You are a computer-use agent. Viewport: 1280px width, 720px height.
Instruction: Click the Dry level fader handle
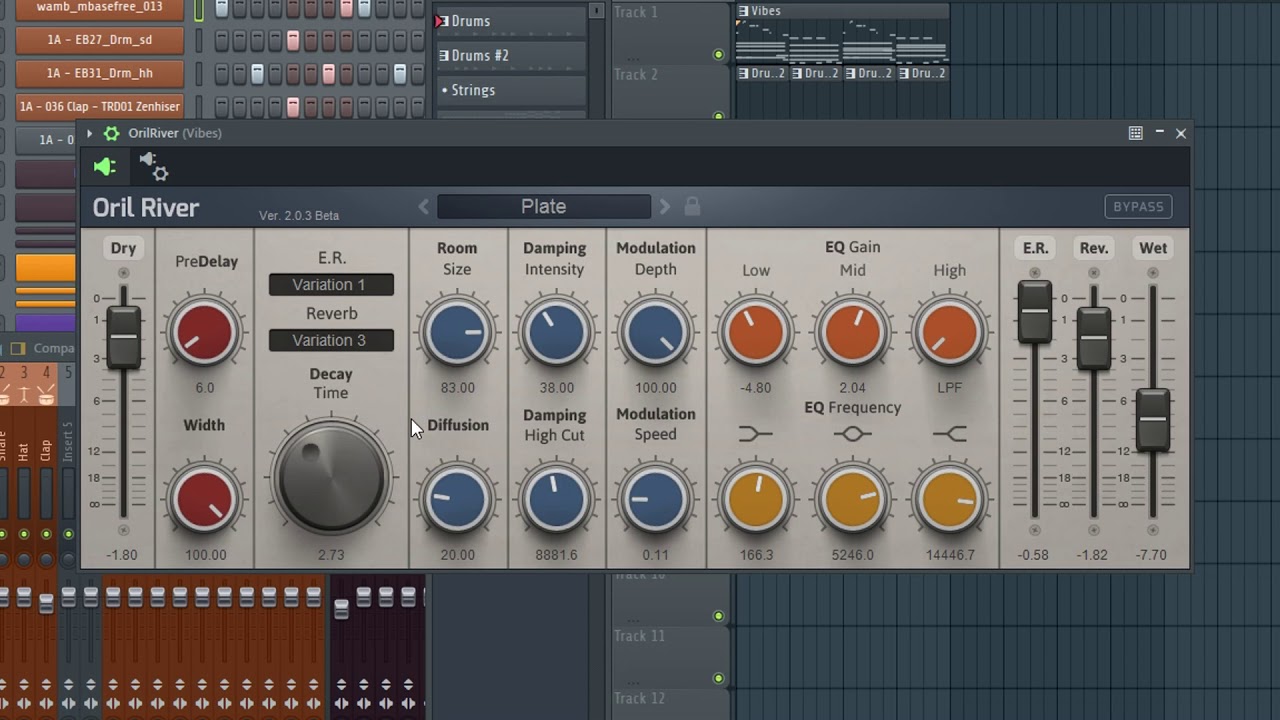click(123, 337)
